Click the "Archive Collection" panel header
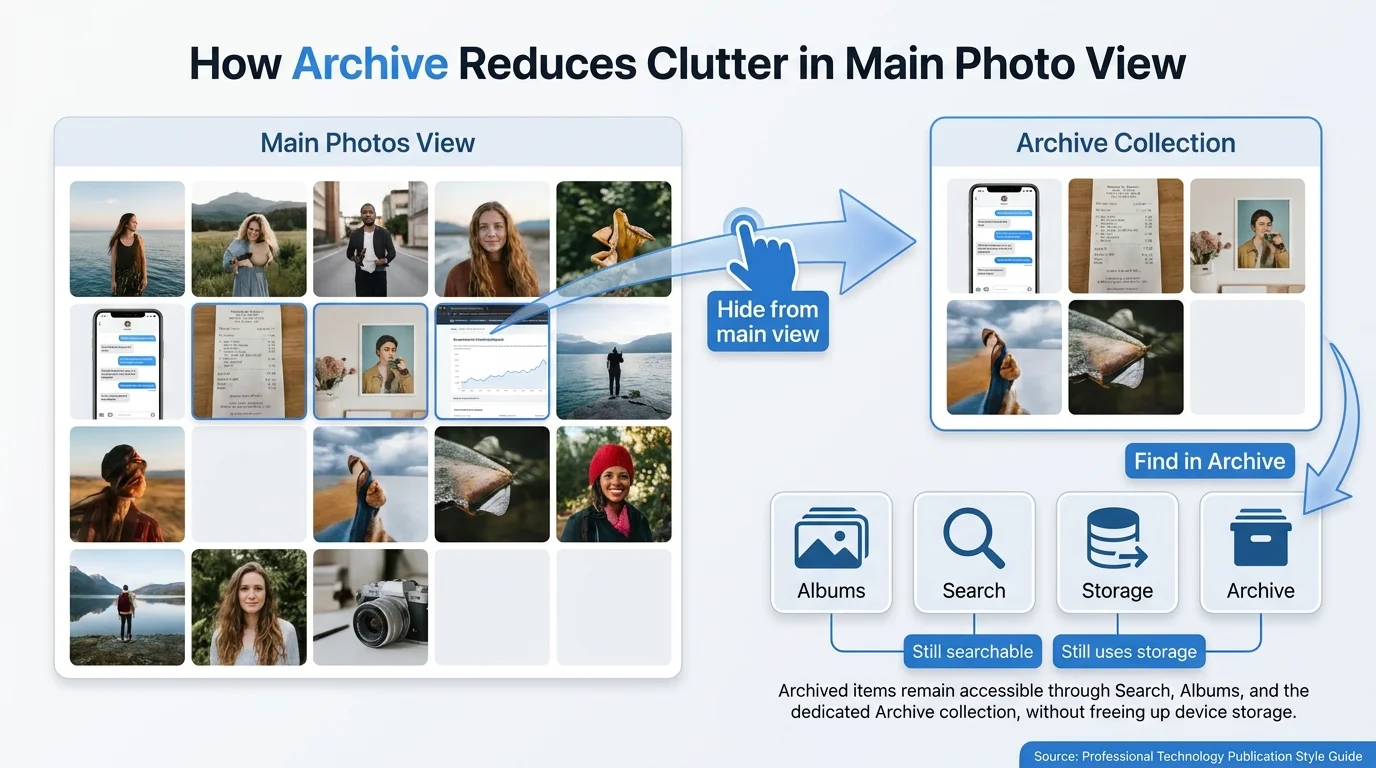The image size is (1376, 768). point(1126,143)
